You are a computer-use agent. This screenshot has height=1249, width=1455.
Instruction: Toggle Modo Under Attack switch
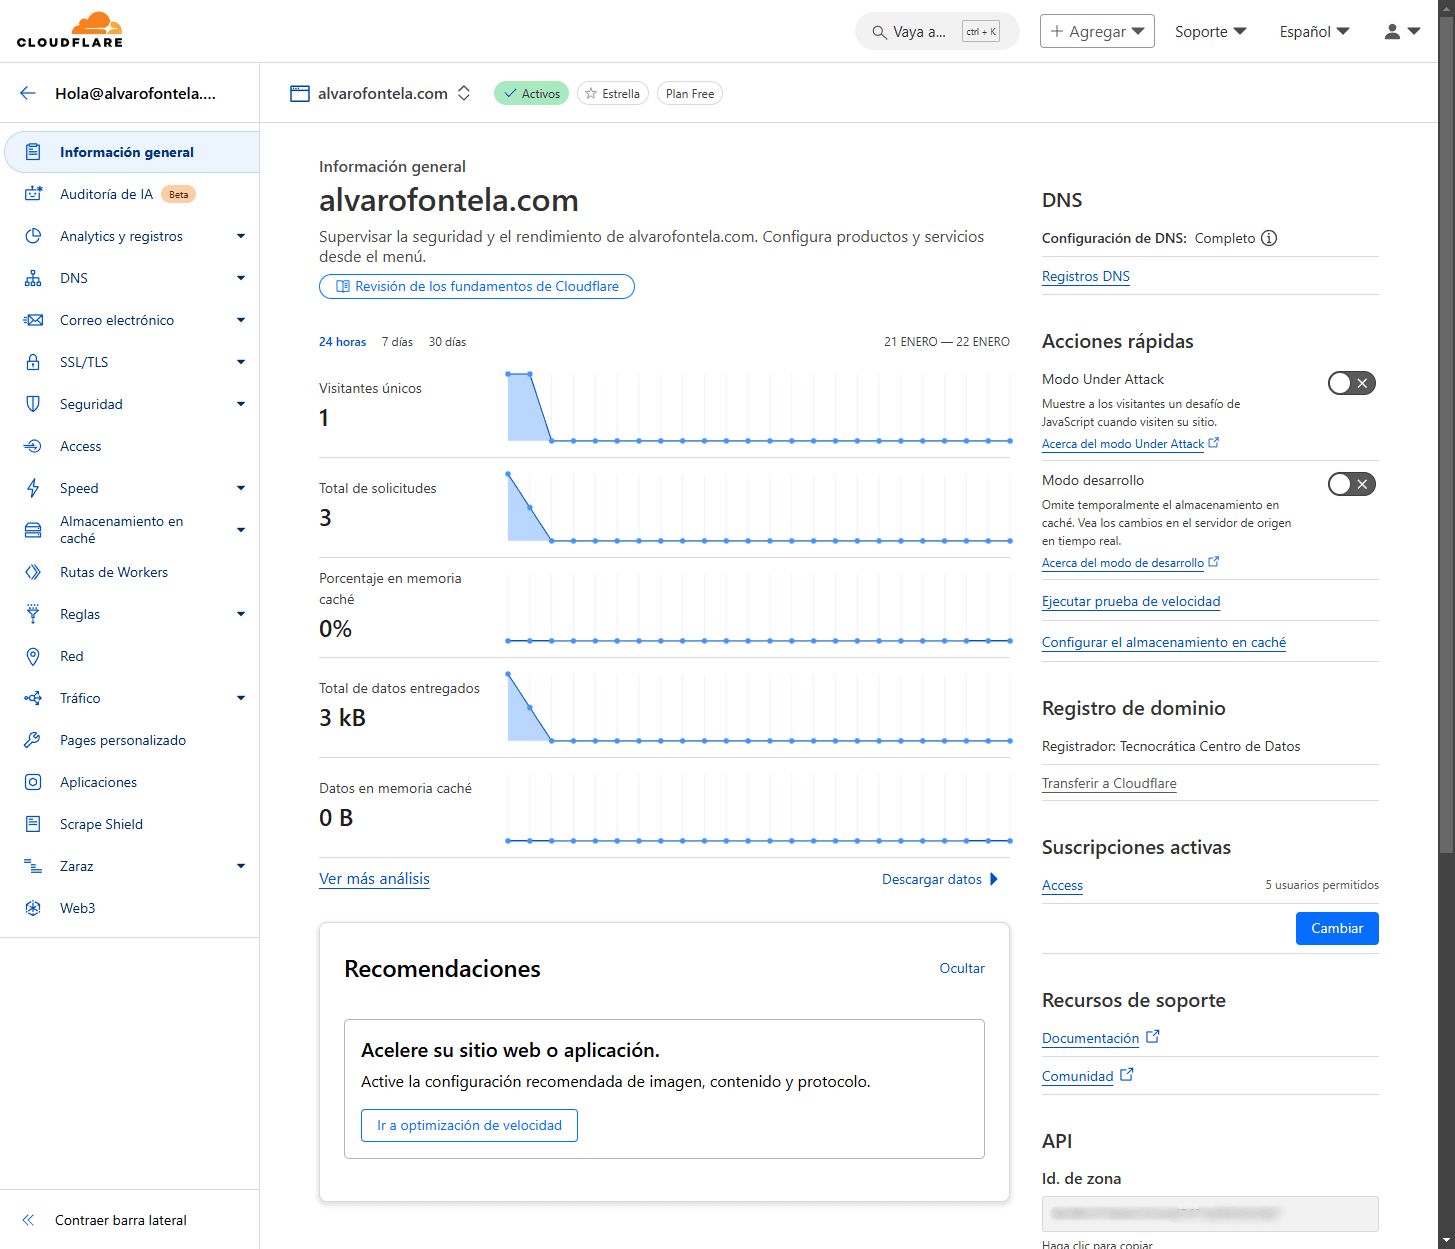tap(1352, 383)
